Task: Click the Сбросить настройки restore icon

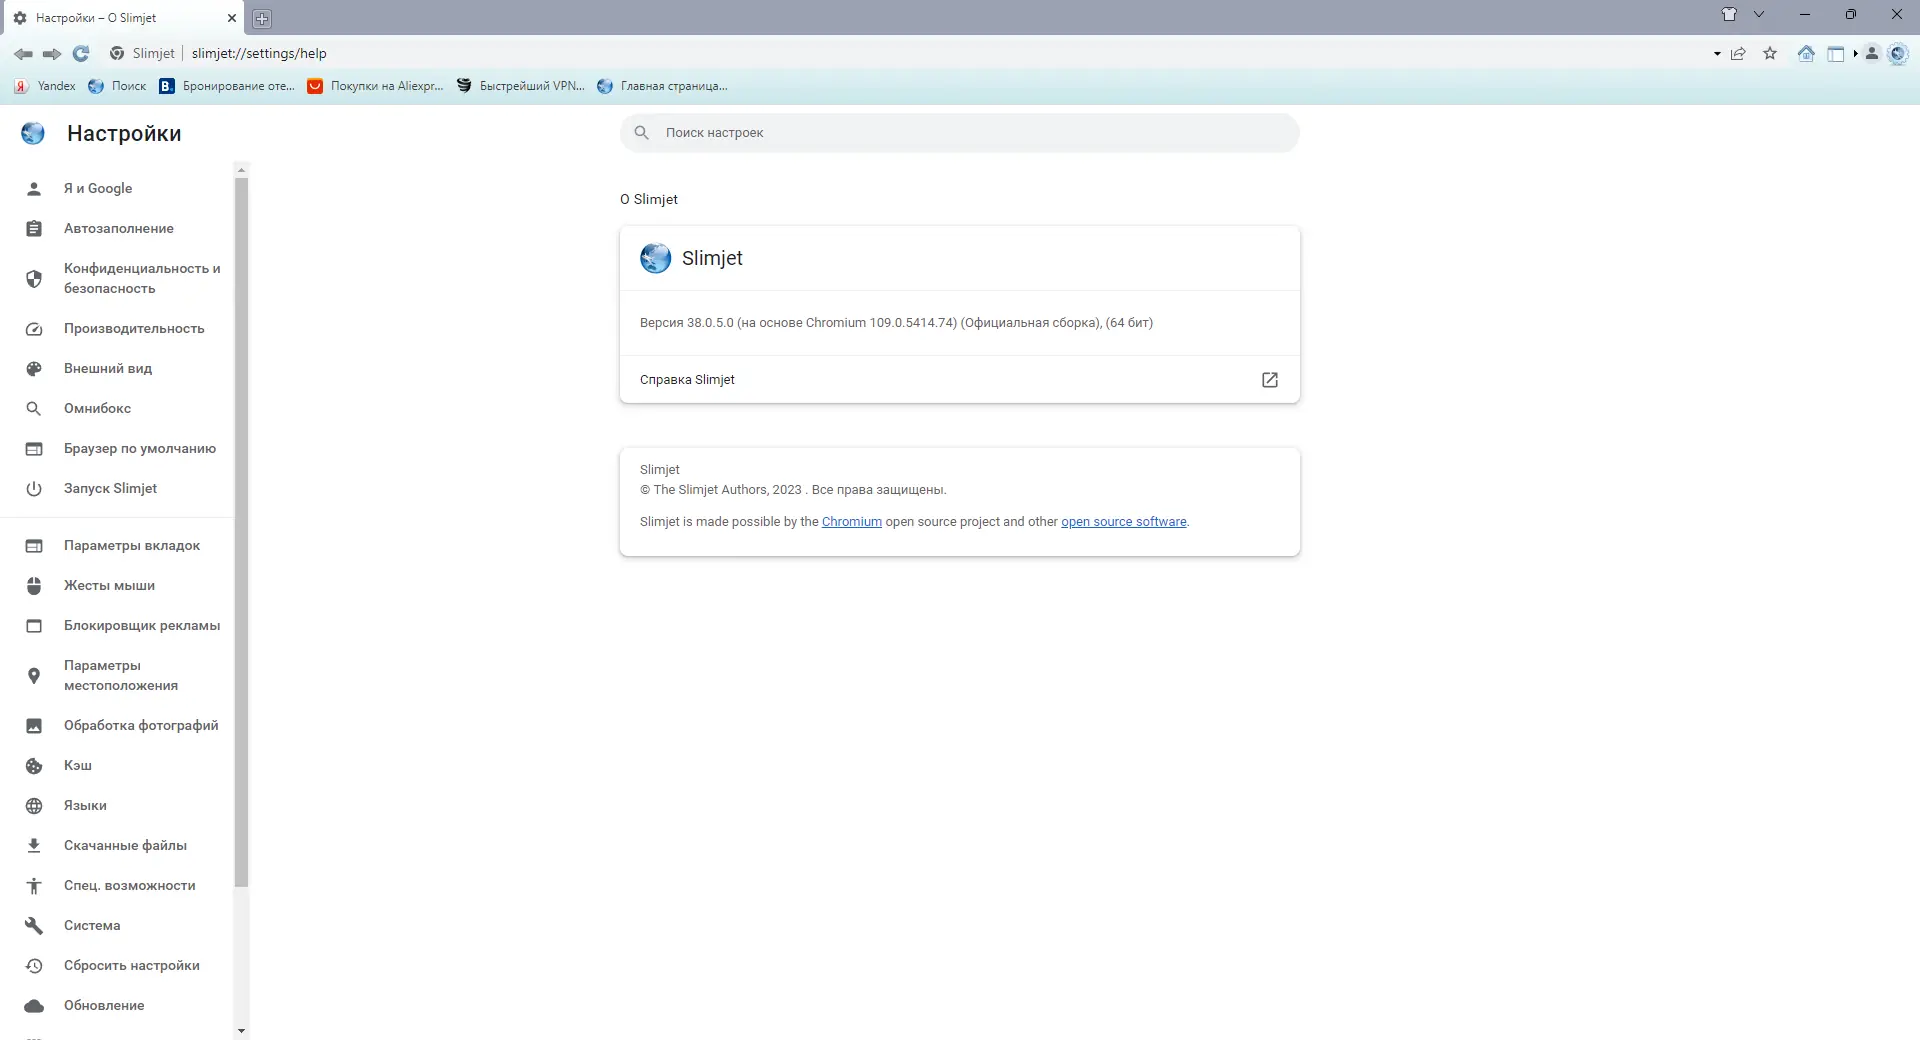Action: [x=34, y=966]
